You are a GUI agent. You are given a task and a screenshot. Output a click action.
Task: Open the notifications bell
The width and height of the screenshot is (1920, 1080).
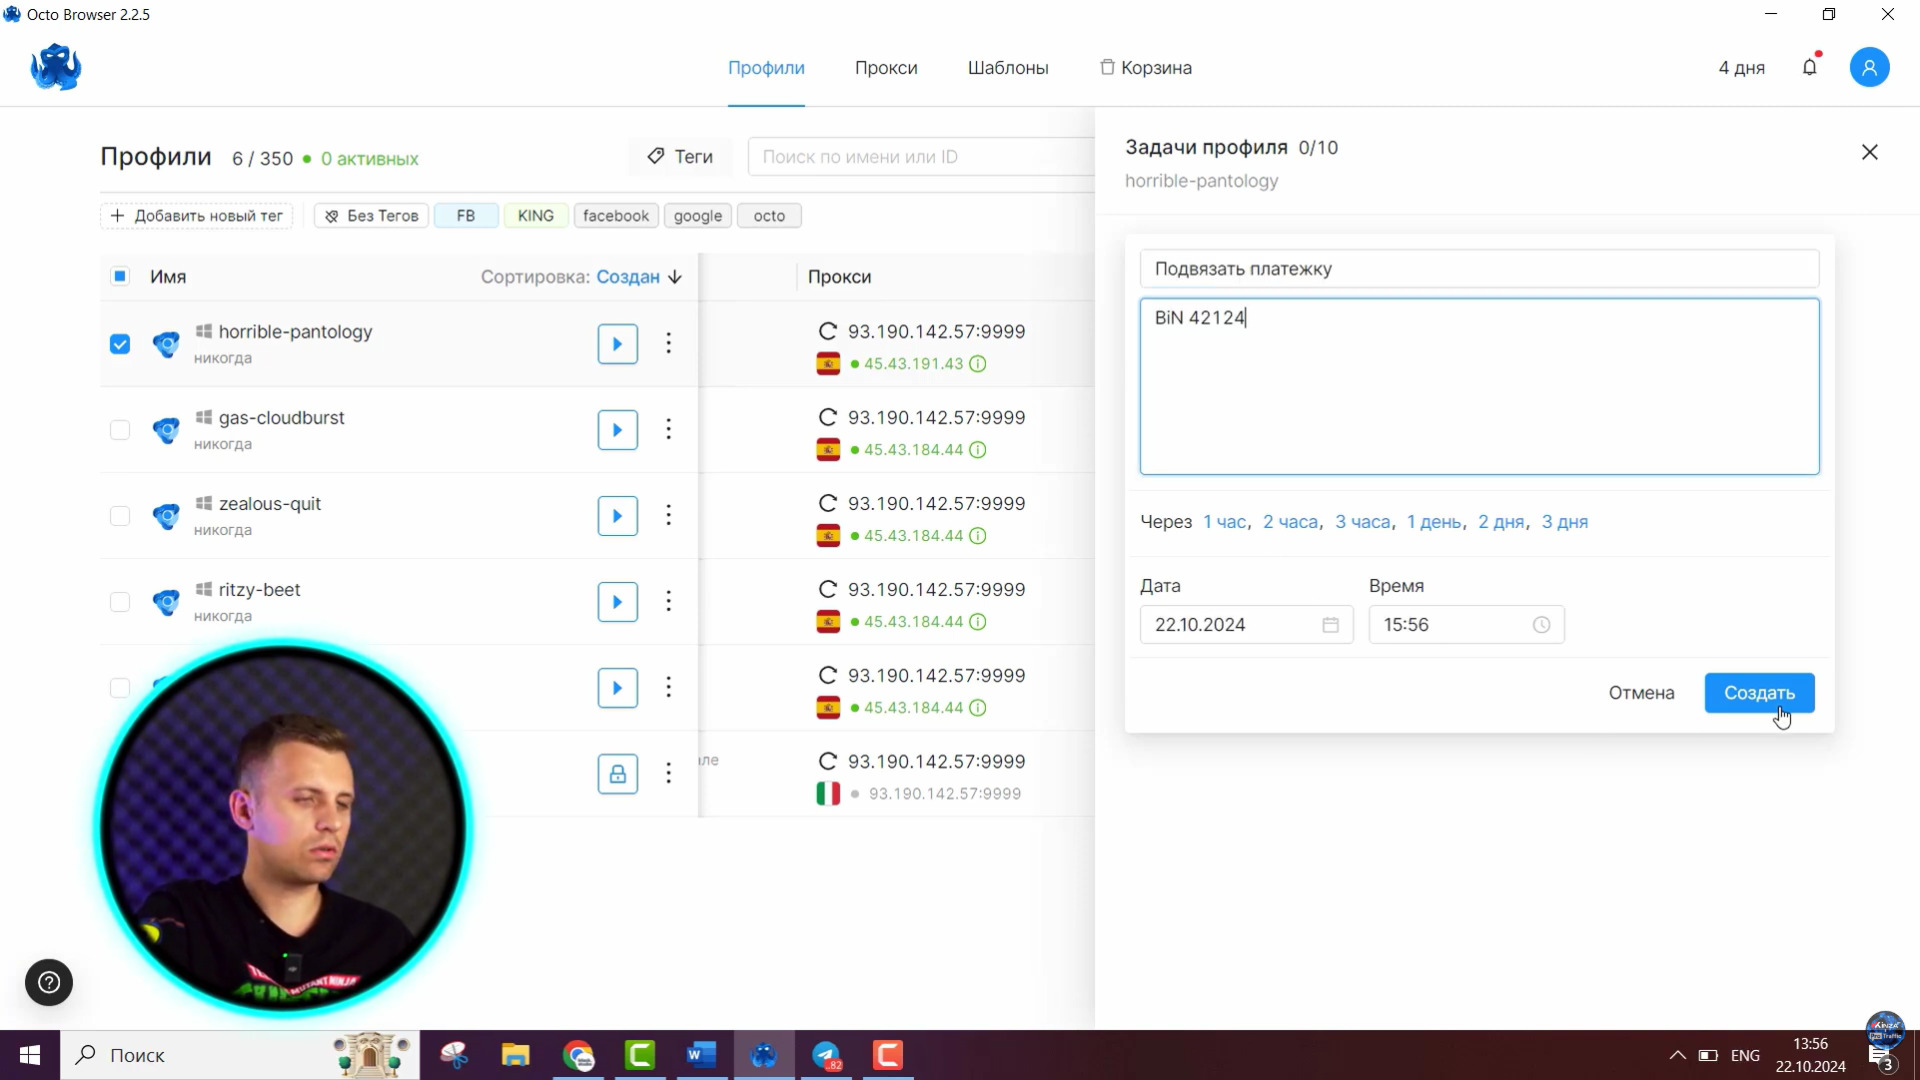point(1810,67)
